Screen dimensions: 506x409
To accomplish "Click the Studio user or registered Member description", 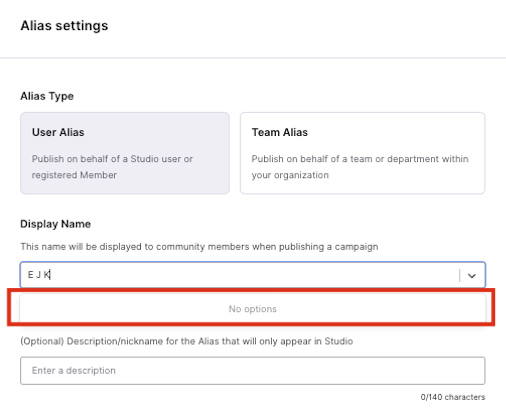I will 112,167.
